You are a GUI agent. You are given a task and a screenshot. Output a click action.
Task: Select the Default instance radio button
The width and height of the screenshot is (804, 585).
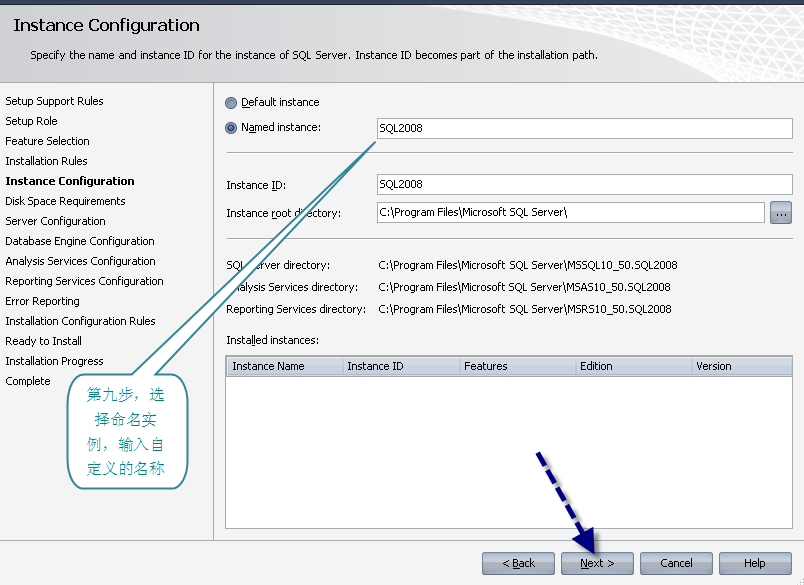click(x=231, y=103)
